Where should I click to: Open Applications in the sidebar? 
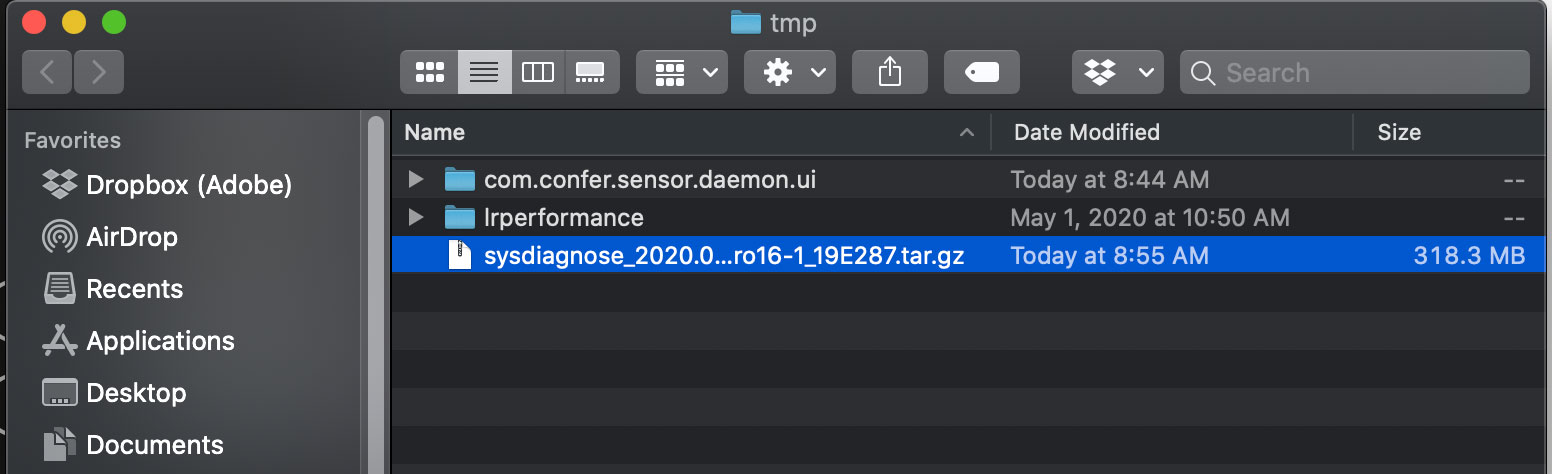click(x=160, y=341)
